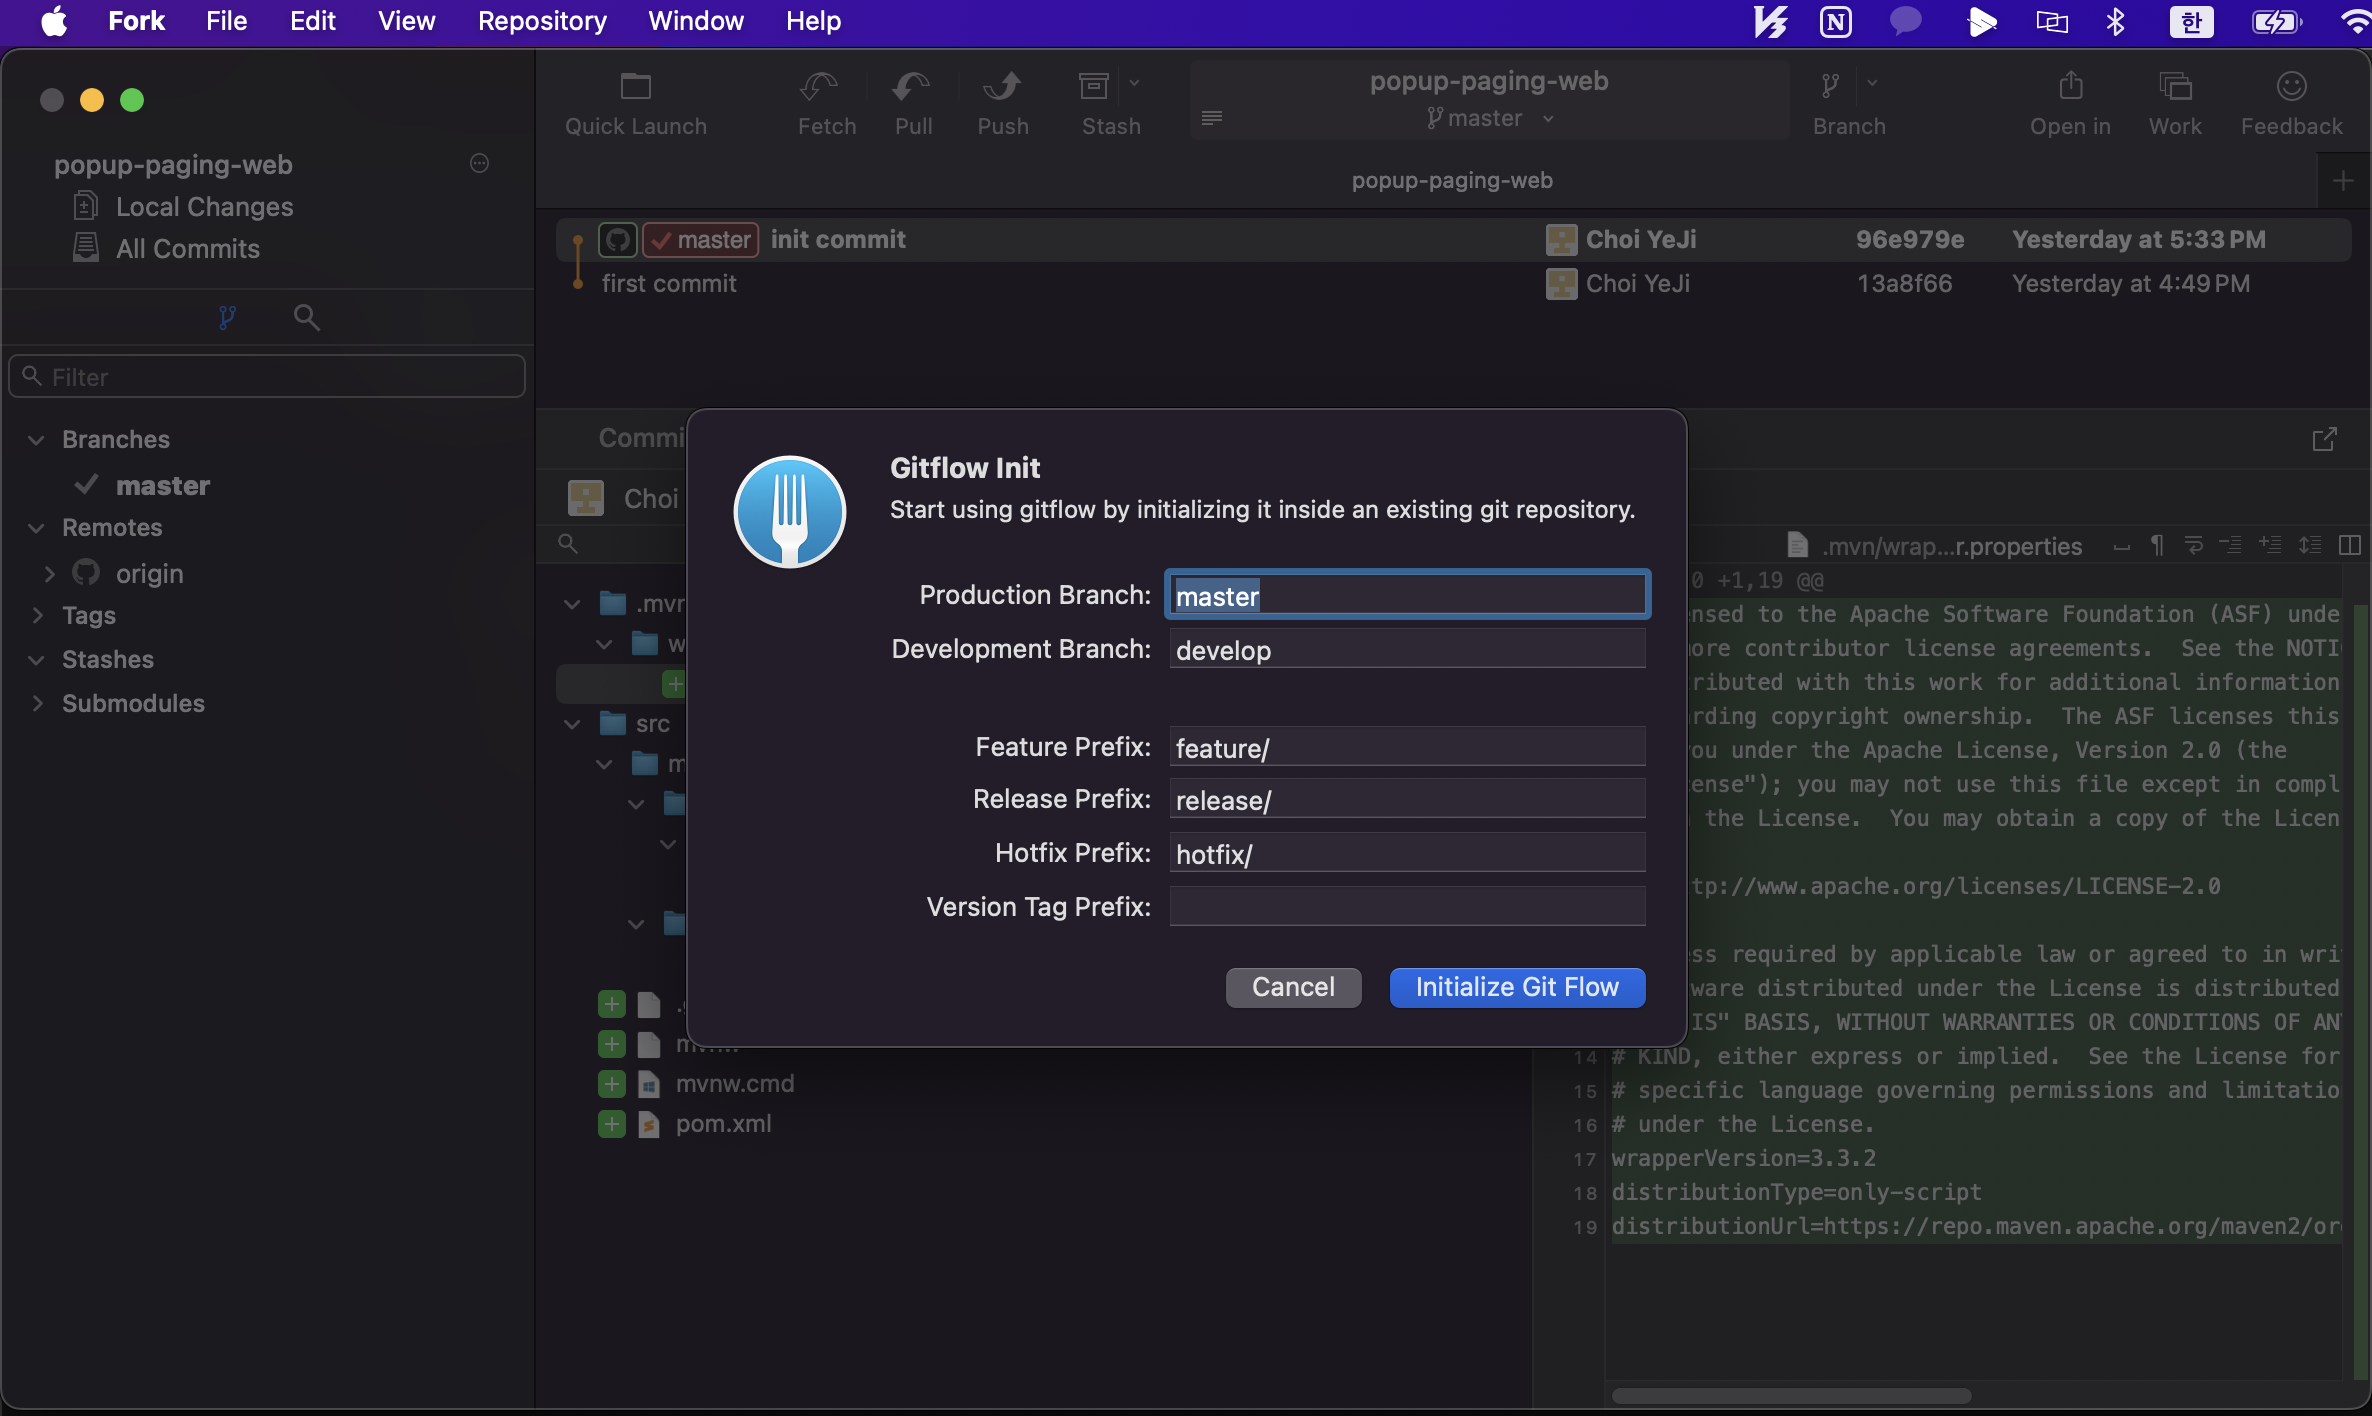Click the Feedback smiley icon
Viewport: 2372px width, 1416px height.
(2291, 88)
